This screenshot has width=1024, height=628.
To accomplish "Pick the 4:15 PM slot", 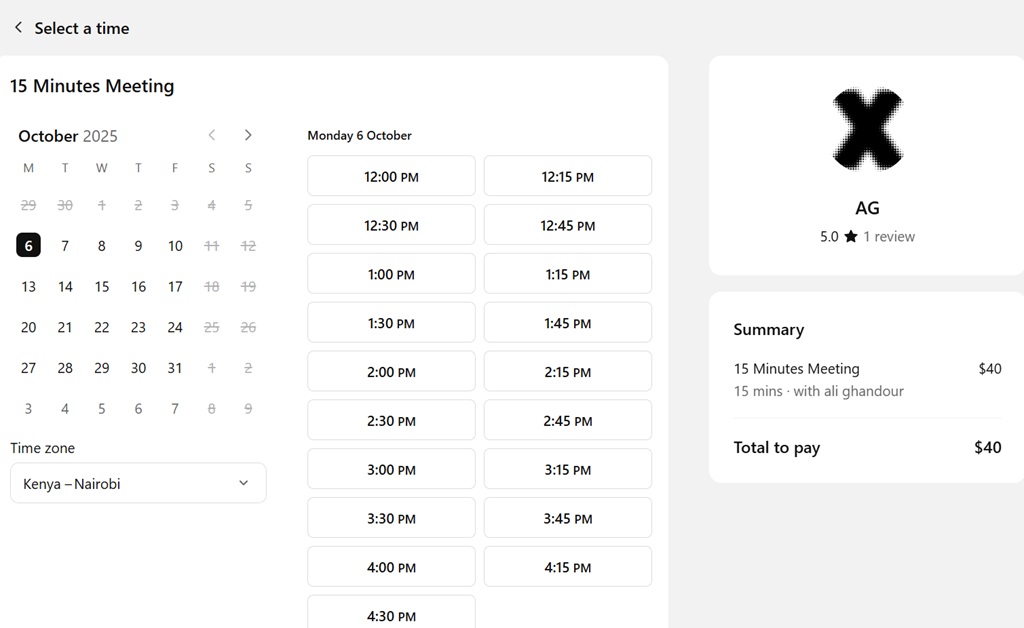I will [x=567, y=566].
